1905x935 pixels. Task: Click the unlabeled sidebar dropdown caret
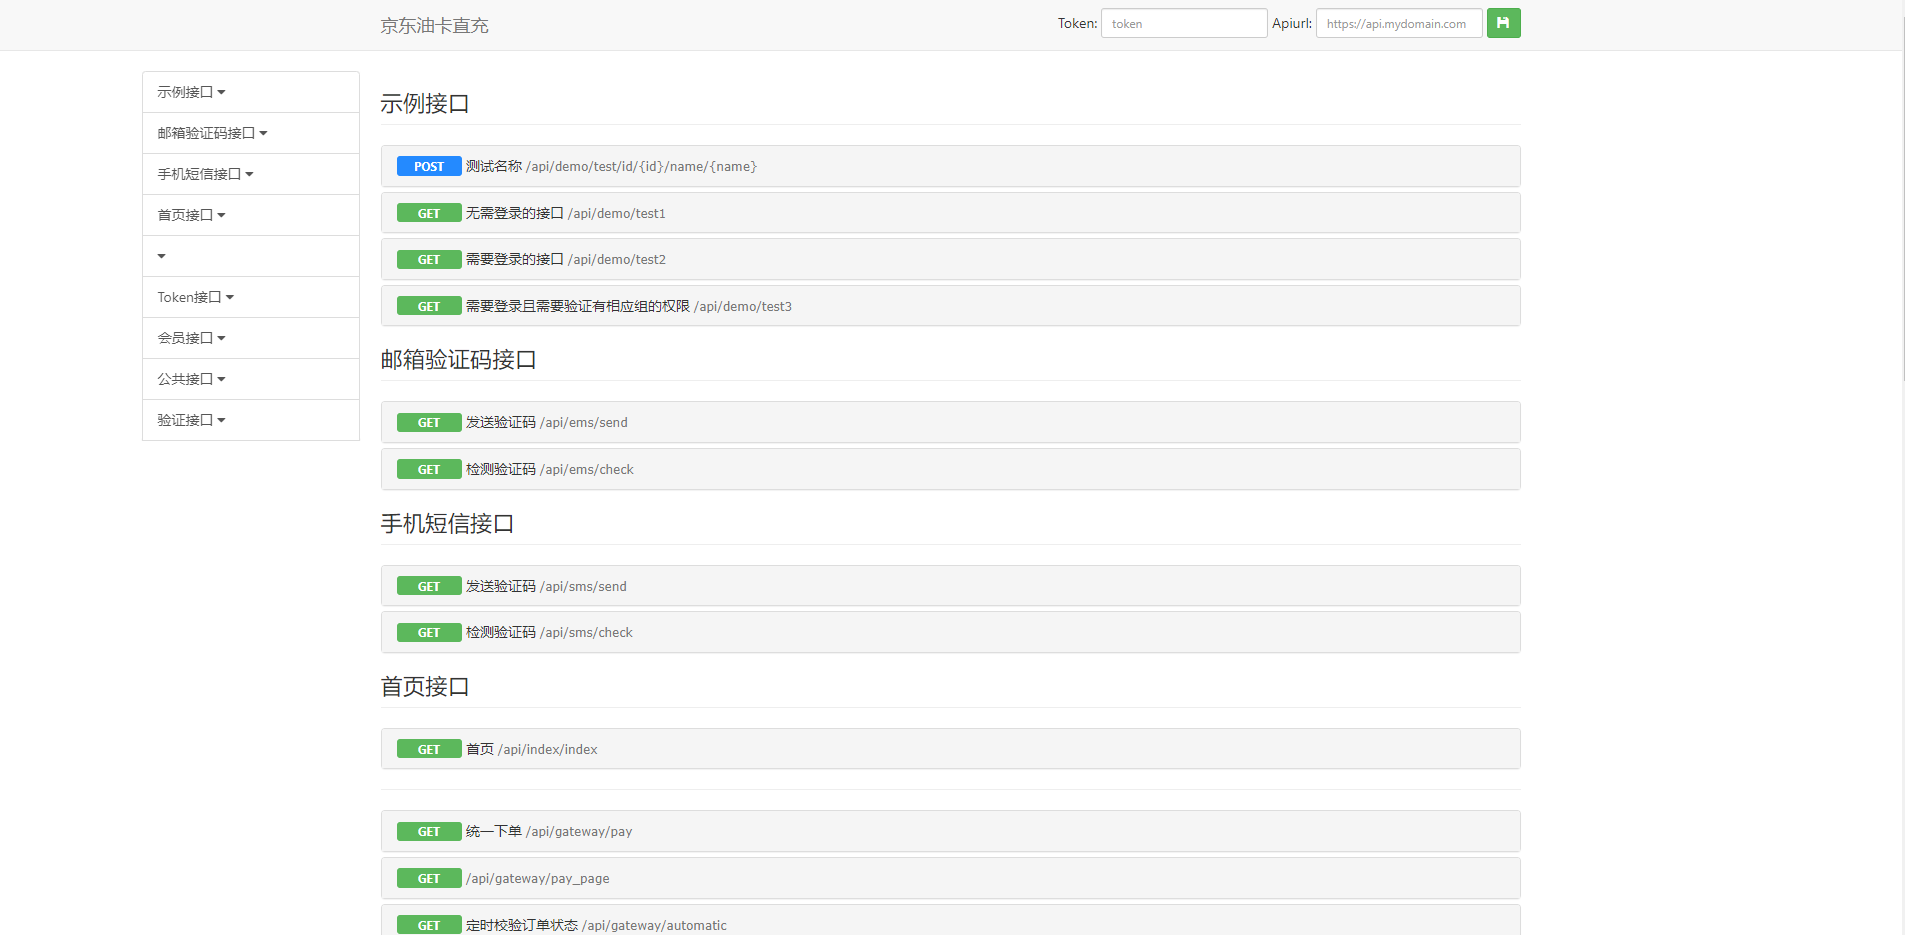(x=162, y=256)
